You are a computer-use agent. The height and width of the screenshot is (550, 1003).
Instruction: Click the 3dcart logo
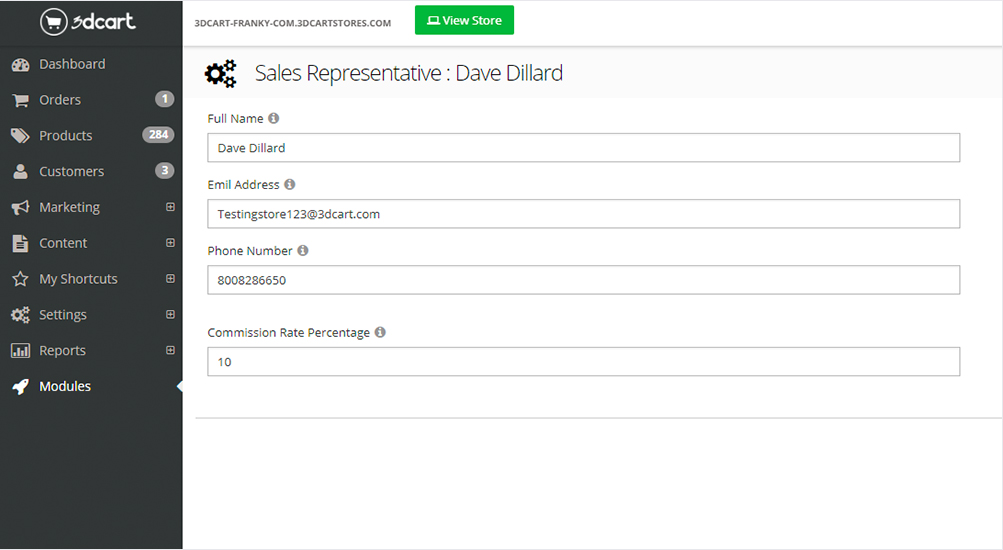point(88,21)
